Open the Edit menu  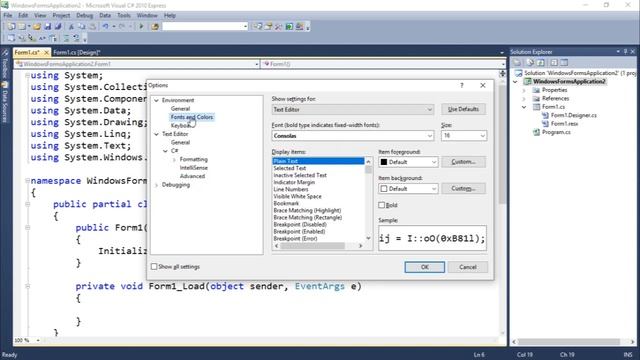click(x=23, y=16)
